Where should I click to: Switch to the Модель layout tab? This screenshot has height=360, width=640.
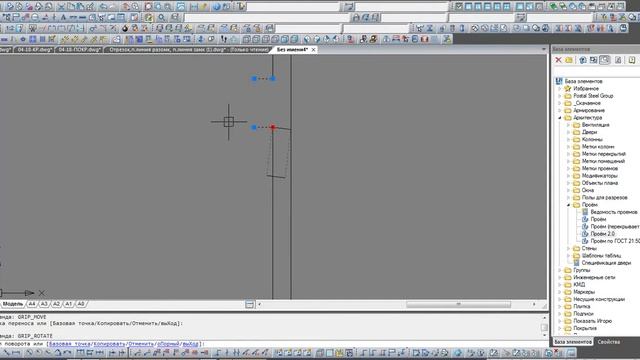13,304
